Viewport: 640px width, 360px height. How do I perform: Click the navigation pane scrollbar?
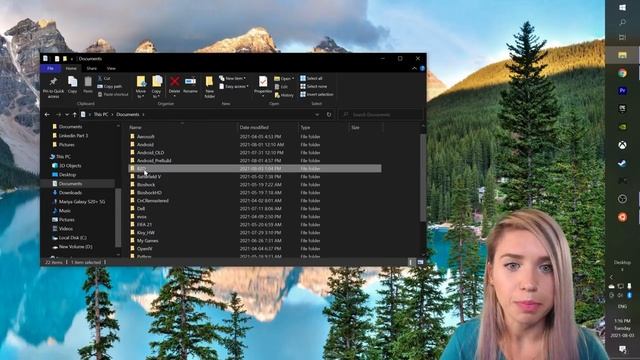coord(118,217)
